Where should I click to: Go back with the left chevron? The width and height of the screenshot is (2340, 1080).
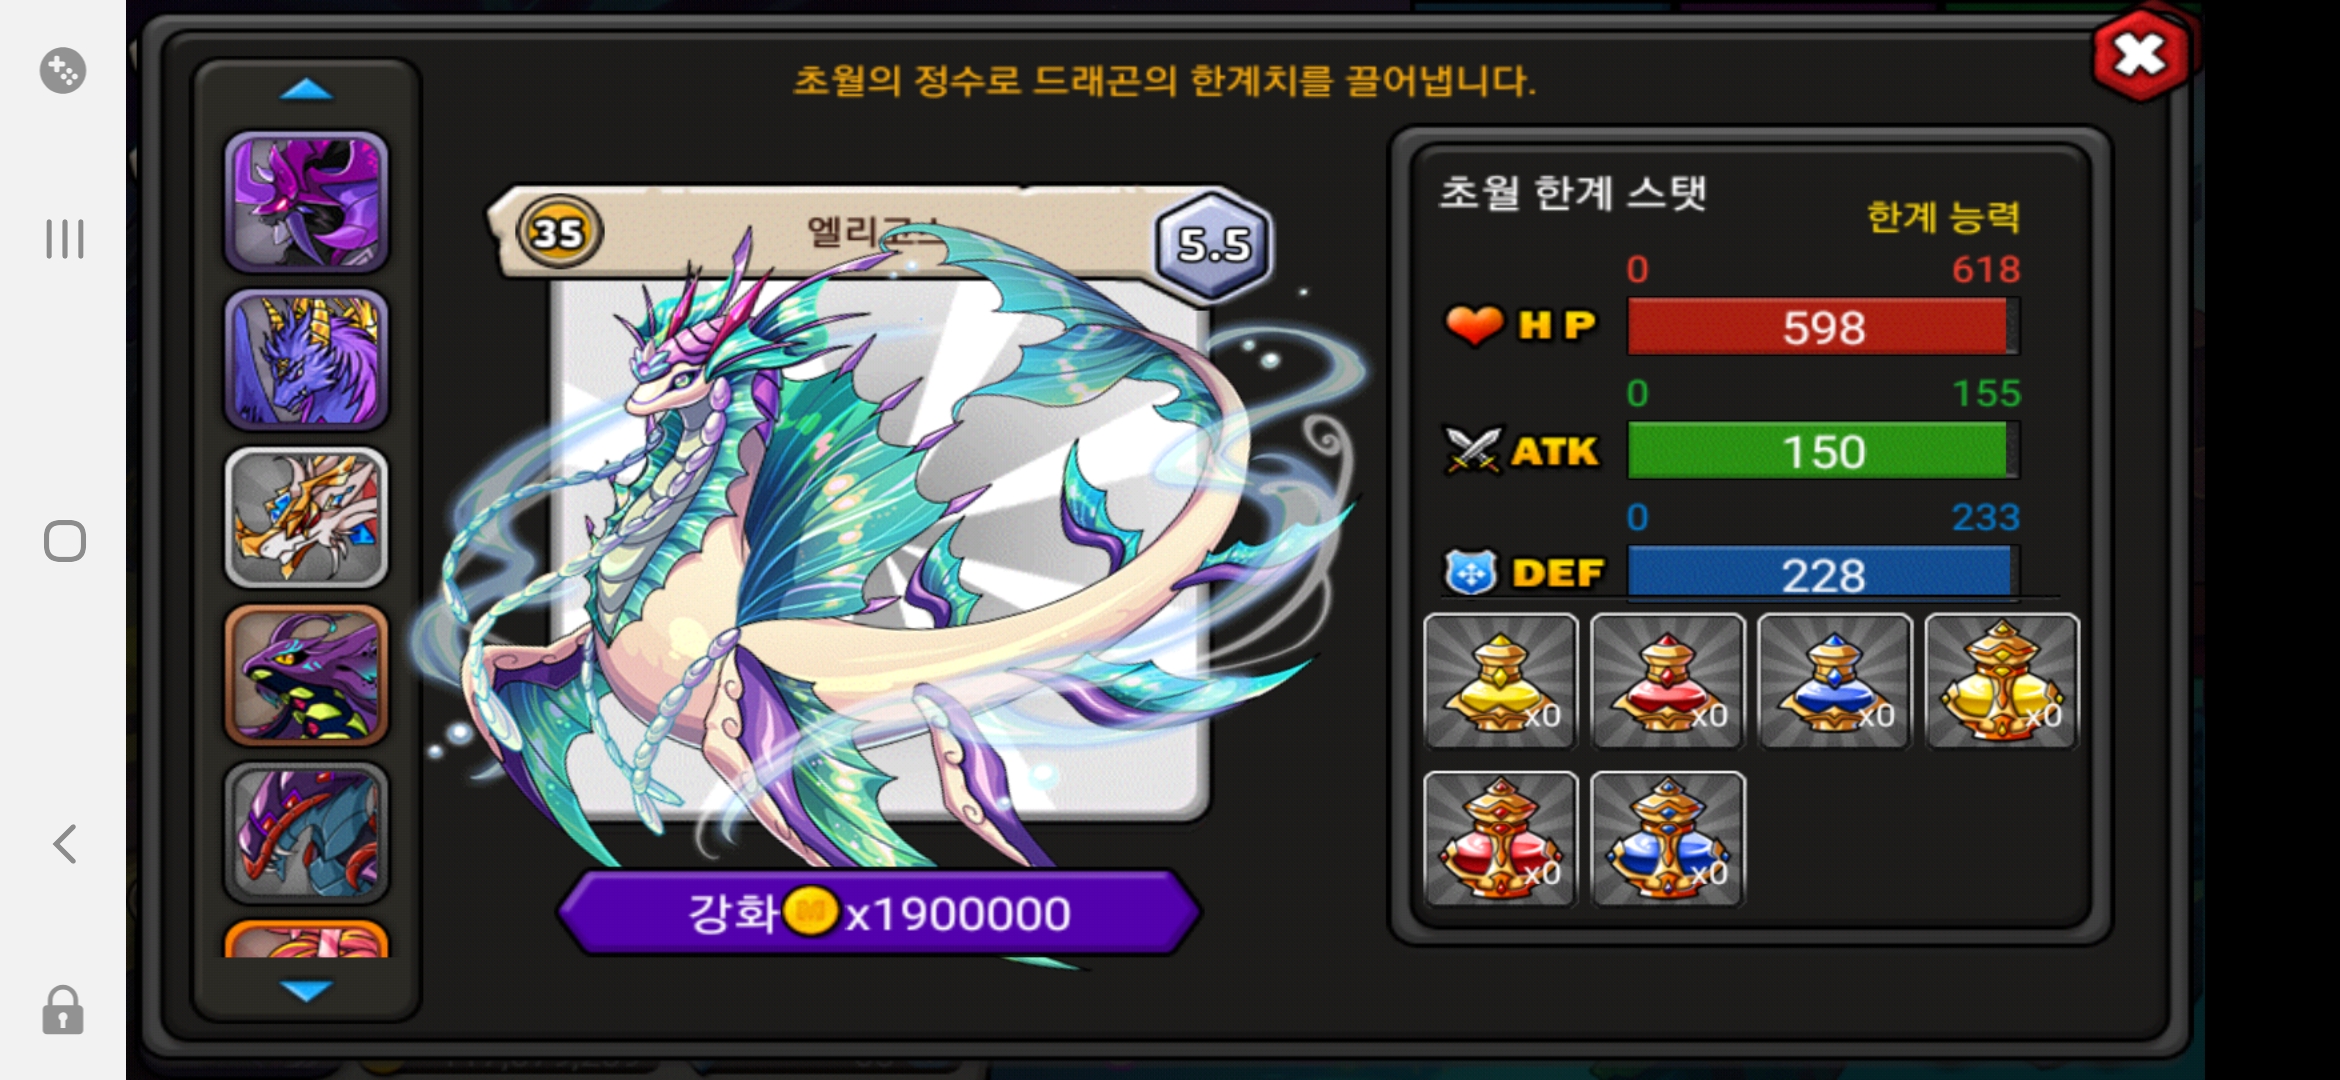tap(65, 844)
